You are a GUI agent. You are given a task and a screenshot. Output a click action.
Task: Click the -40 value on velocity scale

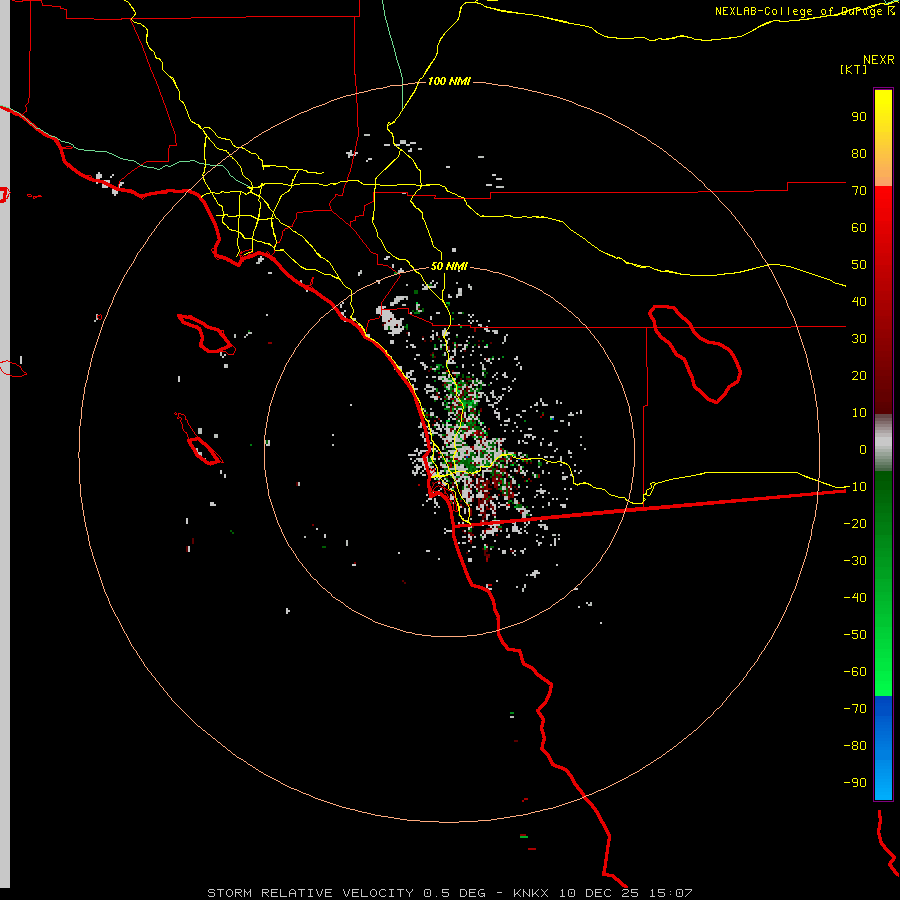[x=855, y=598]
